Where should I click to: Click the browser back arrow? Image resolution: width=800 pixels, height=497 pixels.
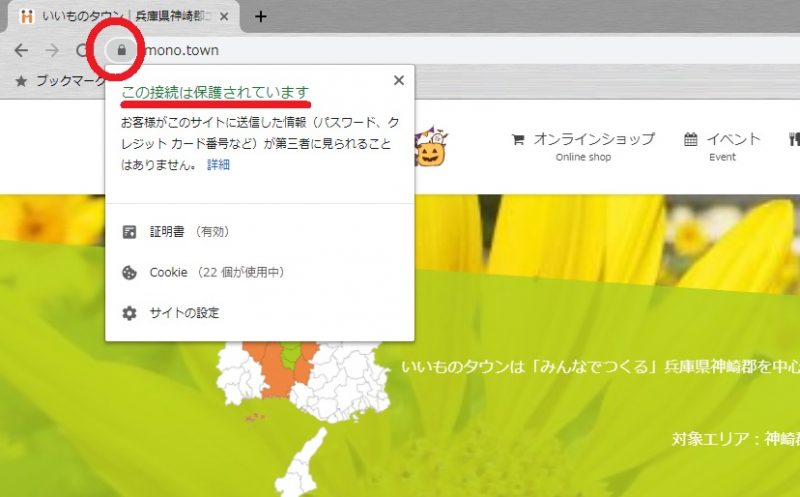[x=20, y=50]
